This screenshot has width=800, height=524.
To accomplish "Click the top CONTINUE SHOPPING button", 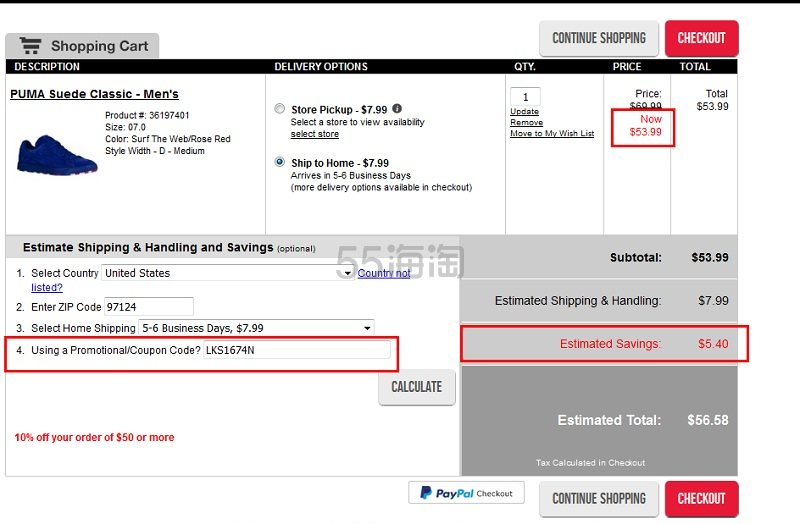I will (x=599, y=38).
